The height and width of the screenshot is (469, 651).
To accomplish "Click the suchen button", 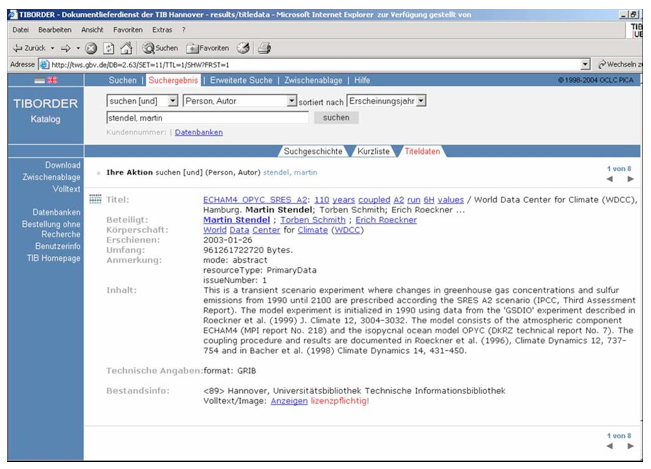I will pyautogui.click(x=336, y=117).
